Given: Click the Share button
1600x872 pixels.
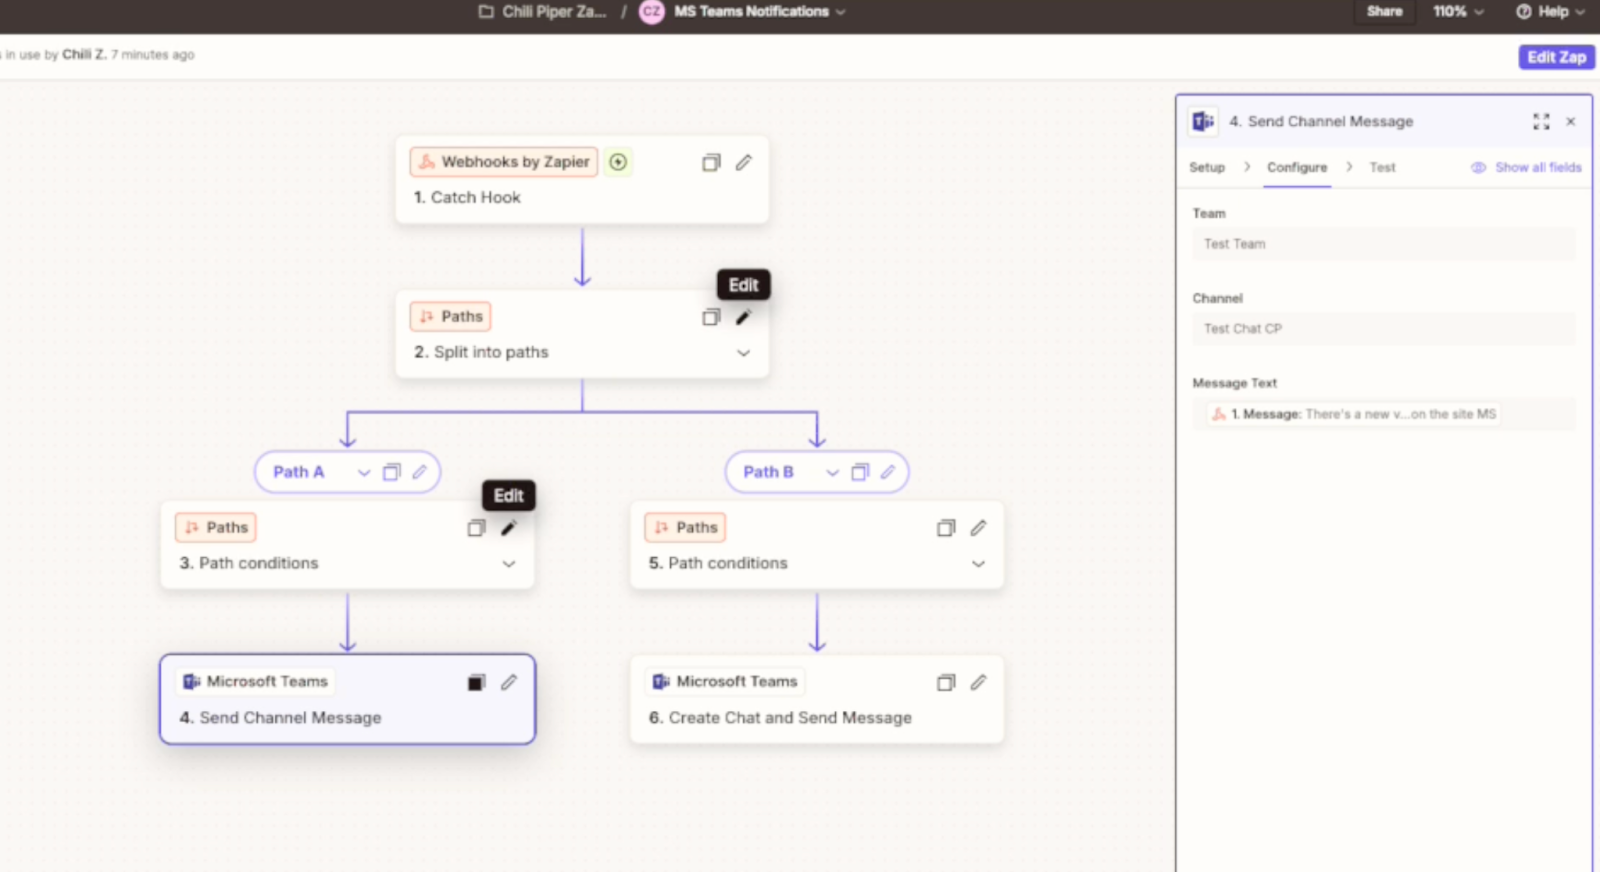Looking at the screenshot, I should (x=1384, y=11).
